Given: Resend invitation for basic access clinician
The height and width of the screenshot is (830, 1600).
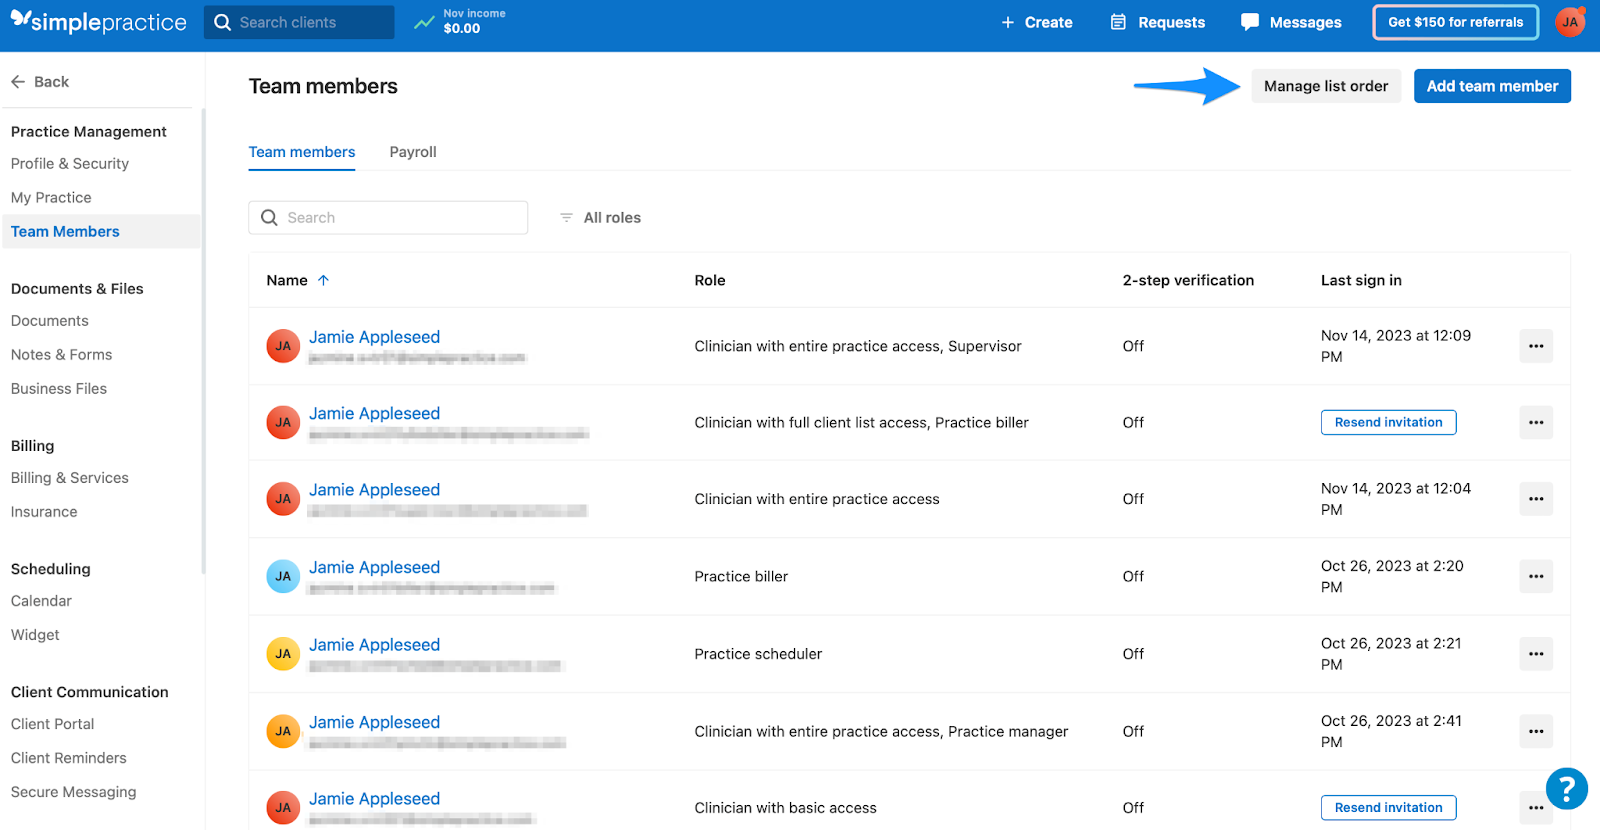Looking at the screenshot, I should click(x=1388, y=808).
